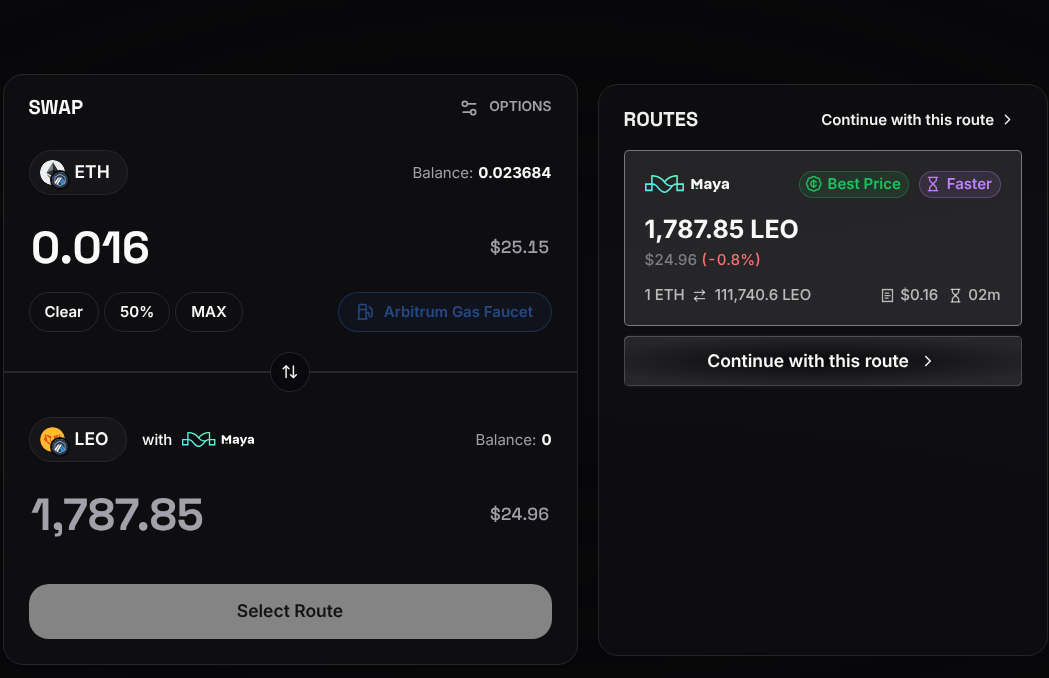This screenshot has width=1049, height=678.
Task: Click the exchange rate arrows icon
Action: coord(699,295)
